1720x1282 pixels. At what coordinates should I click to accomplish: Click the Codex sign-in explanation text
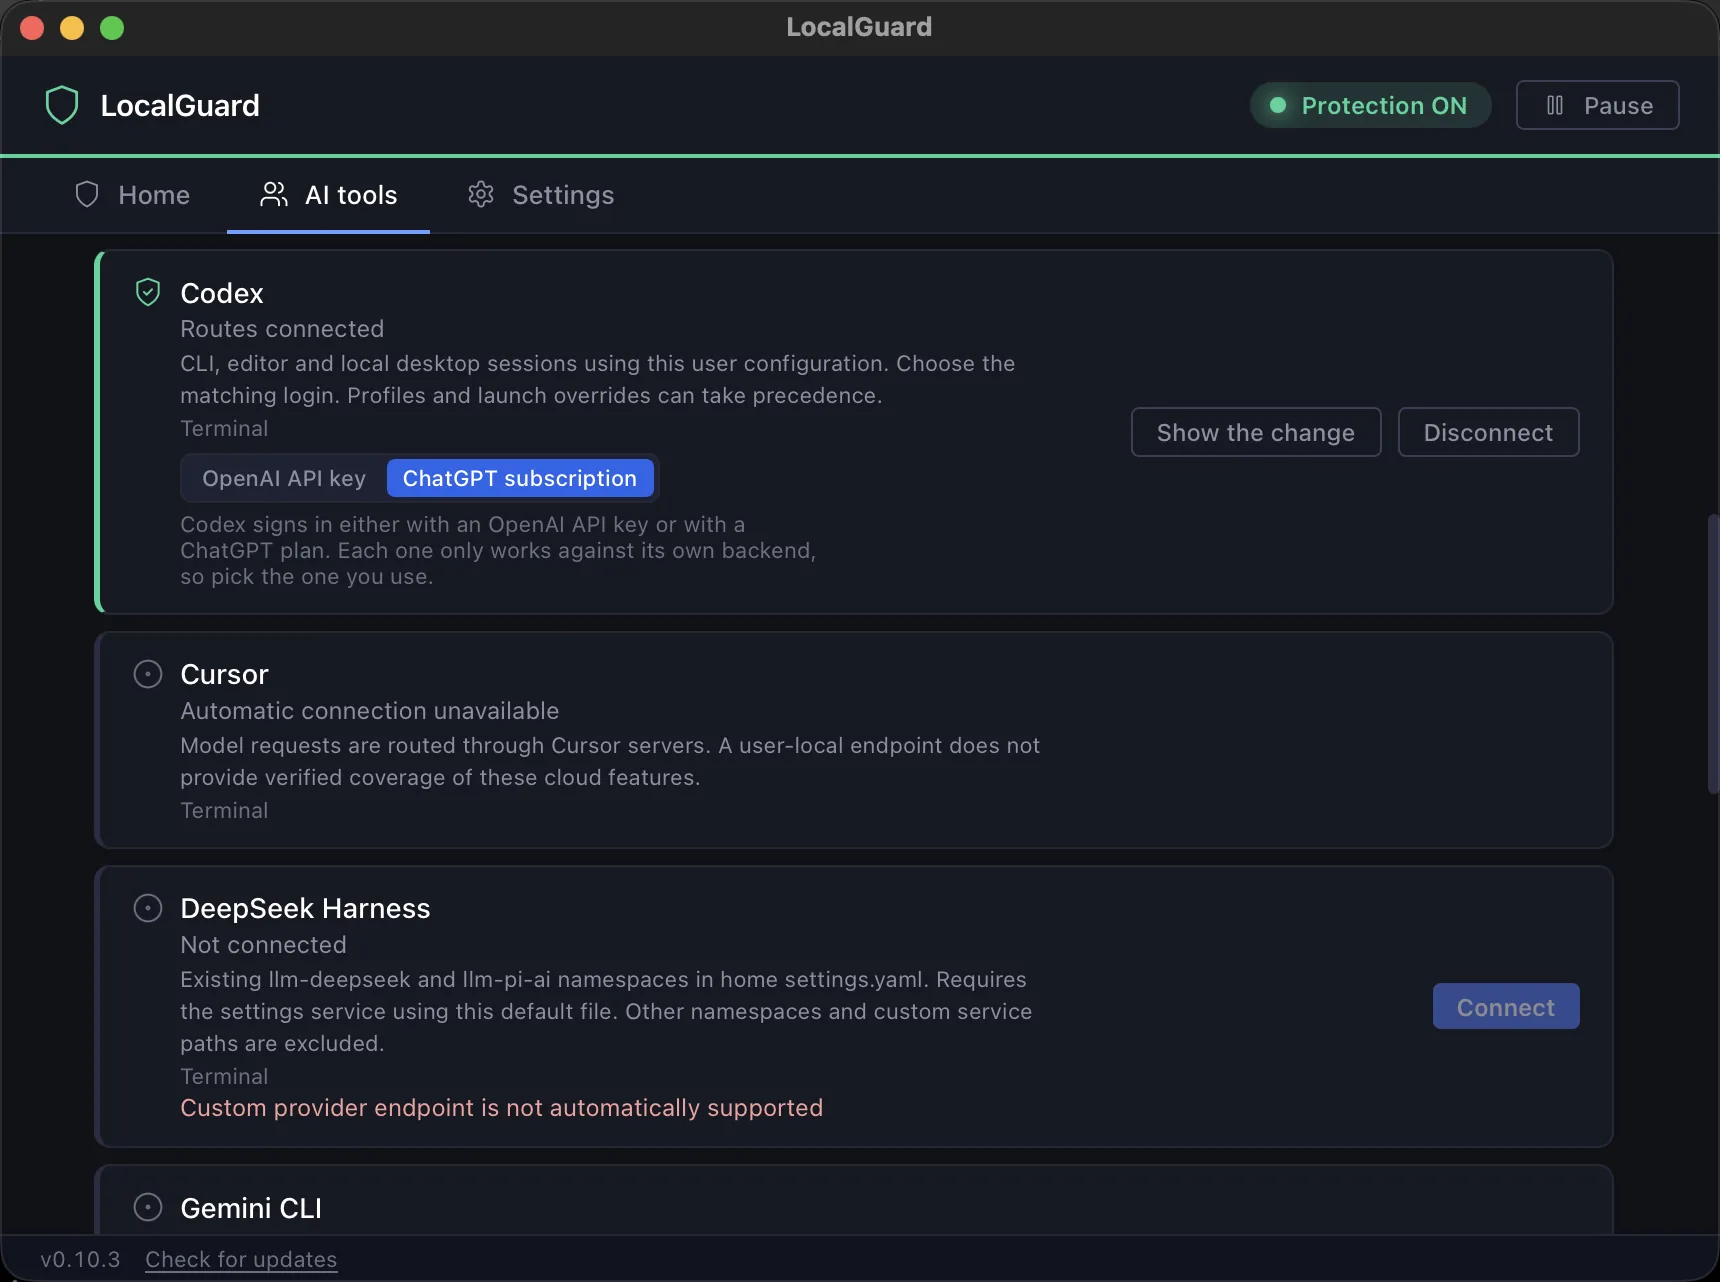[x=498, y=550]
